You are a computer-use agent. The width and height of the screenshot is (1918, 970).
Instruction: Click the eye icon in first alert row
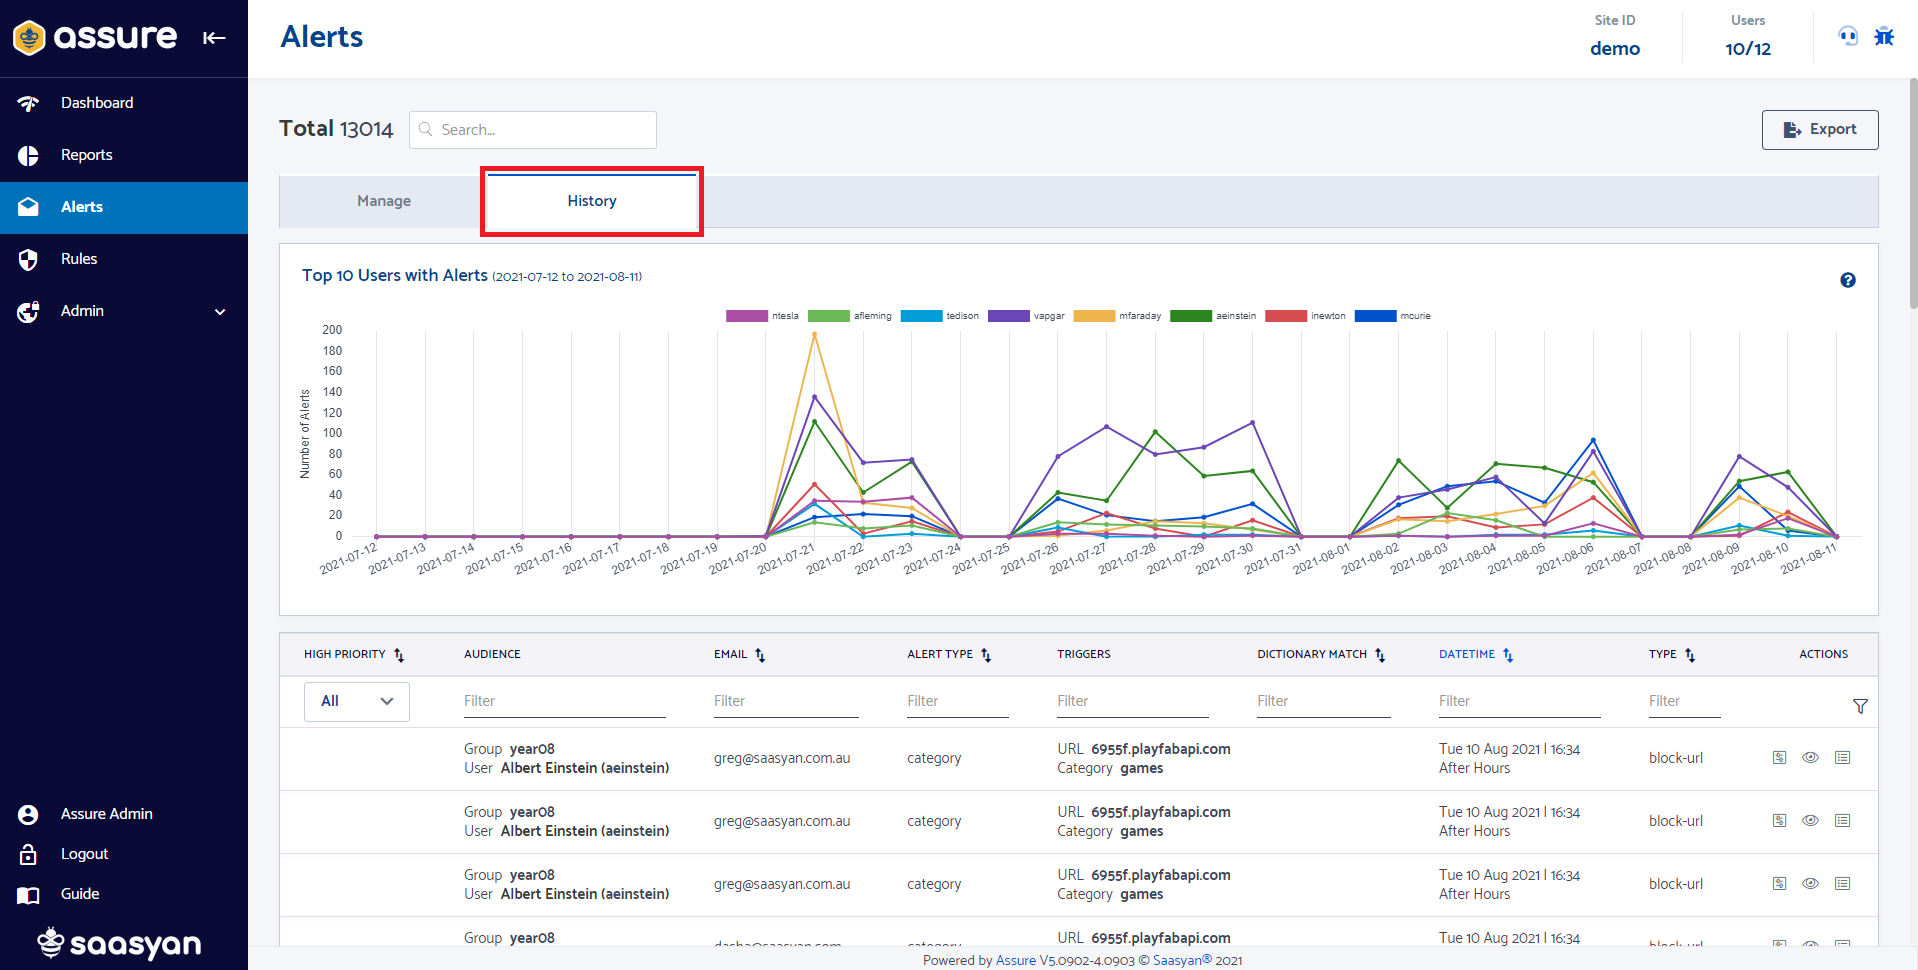tap(1810, 758)
